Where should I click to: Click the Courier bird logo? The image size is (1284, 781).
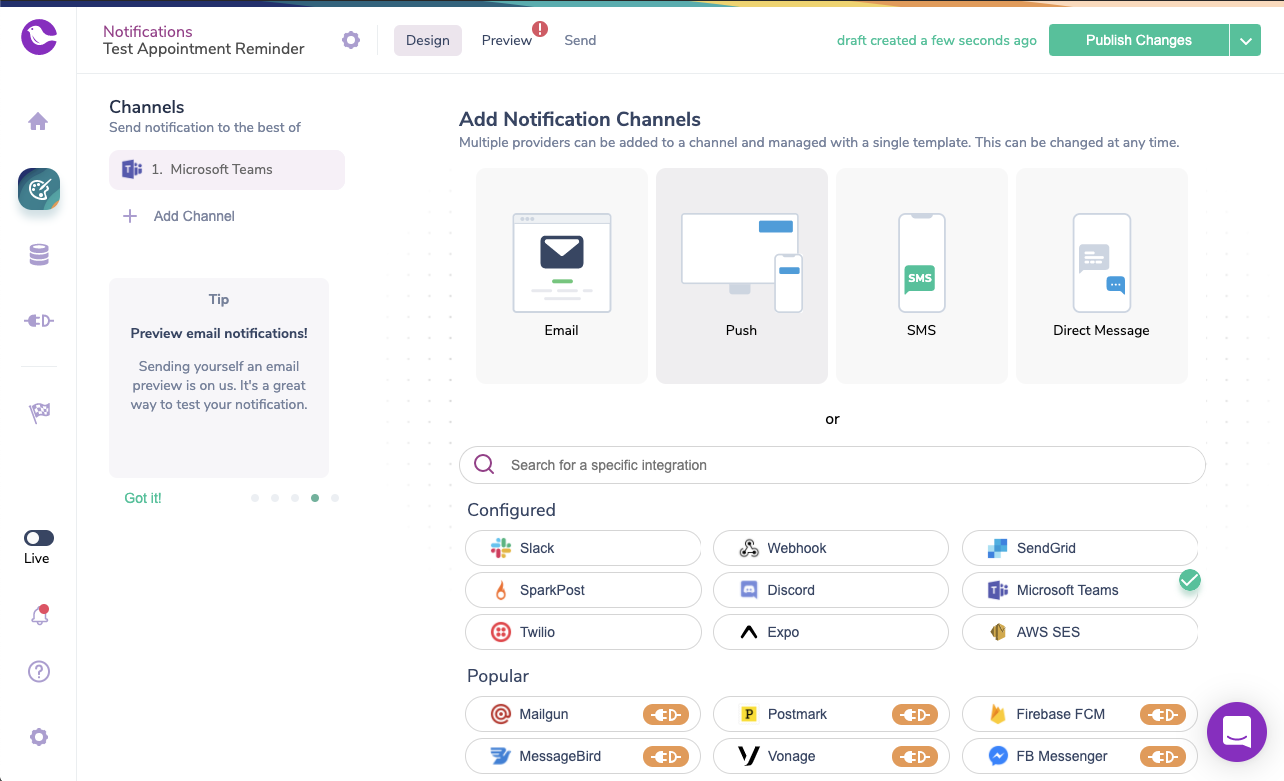point(39,38)
